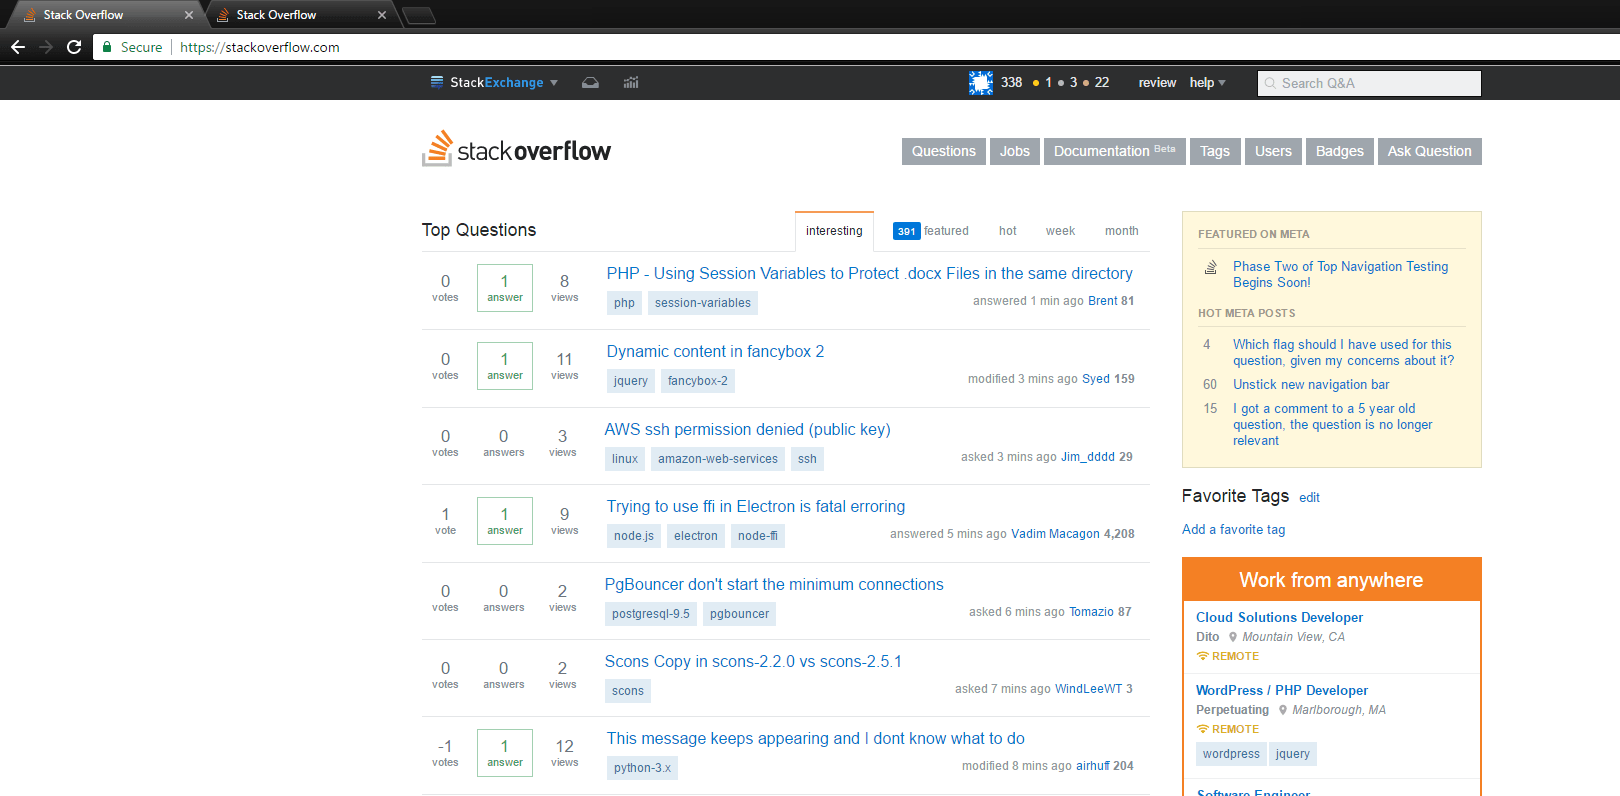Click the Search Q&A field
Image resolution: width=1620 pixels, height=796 pixels.
(x=1369, y=83)
